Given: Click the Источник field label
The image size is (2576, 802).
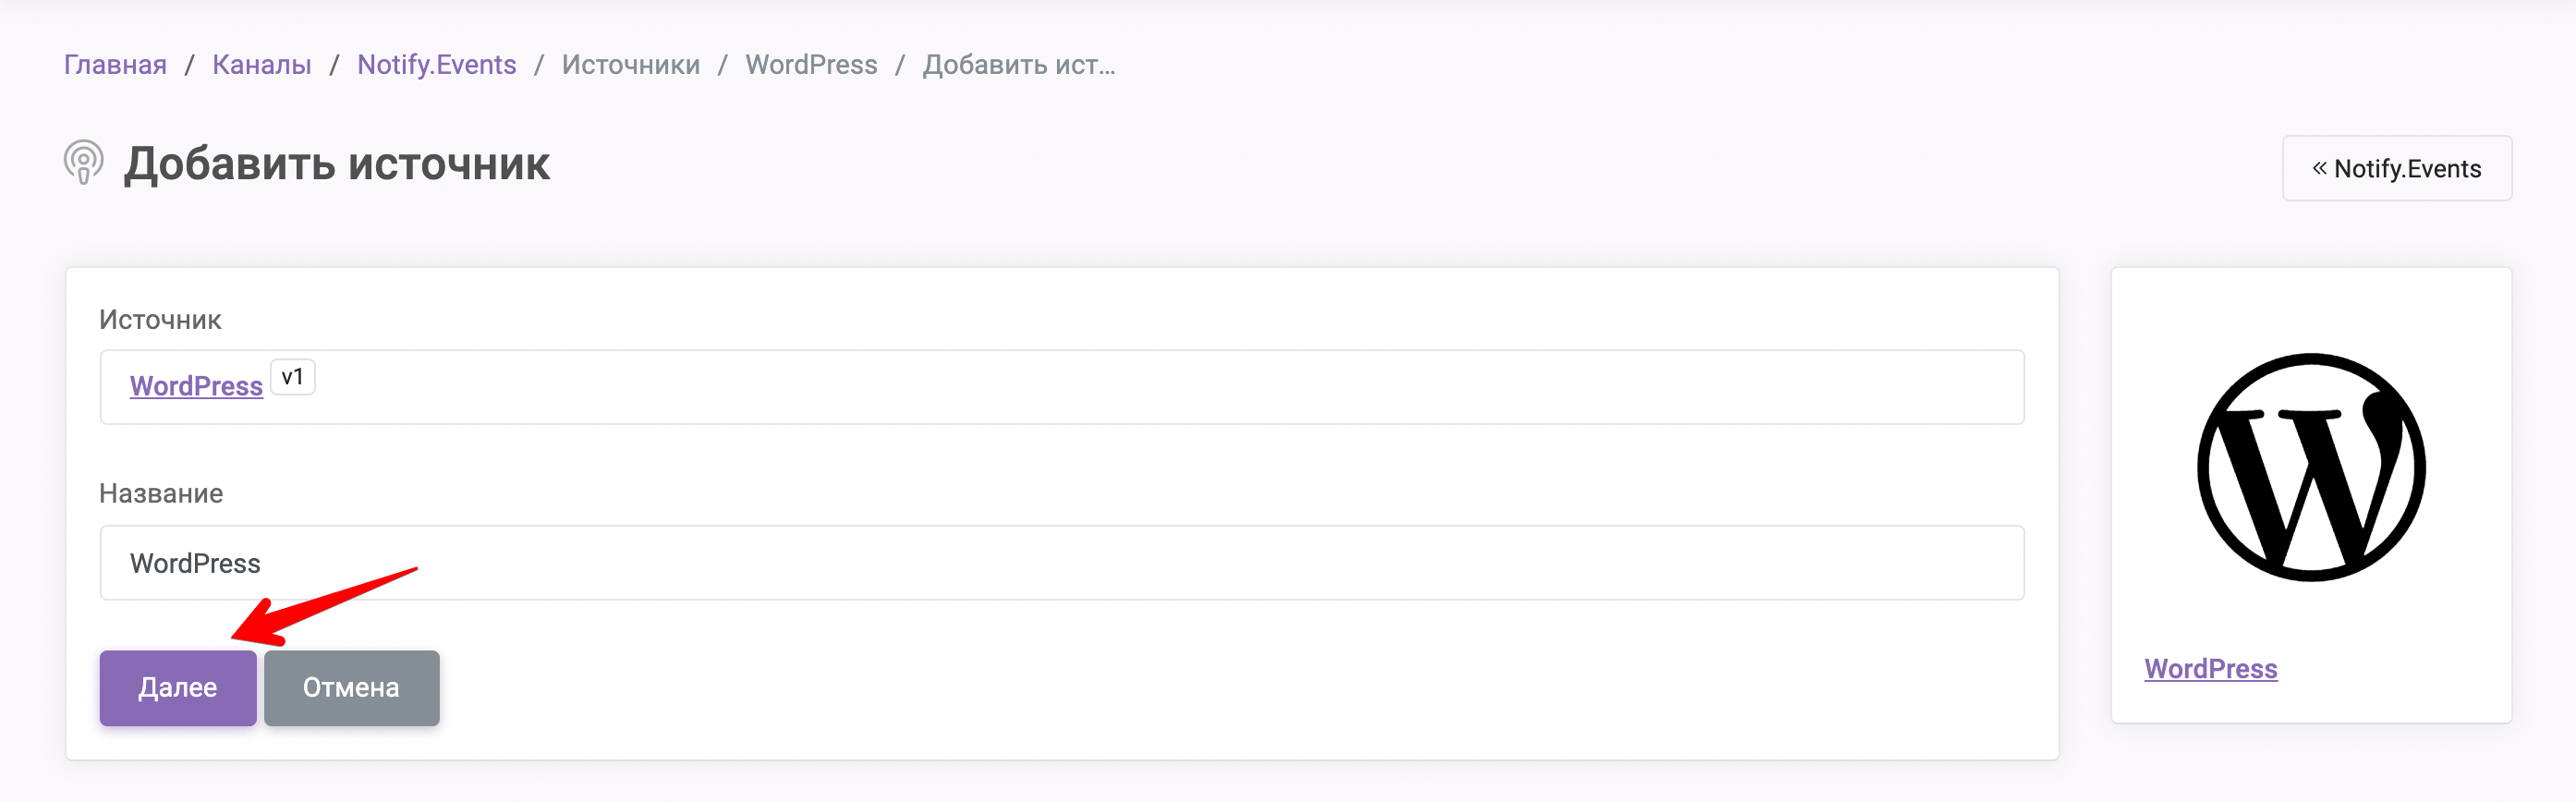Looking at the screenshot, I should pyautogui.click(x=160, y=320).
